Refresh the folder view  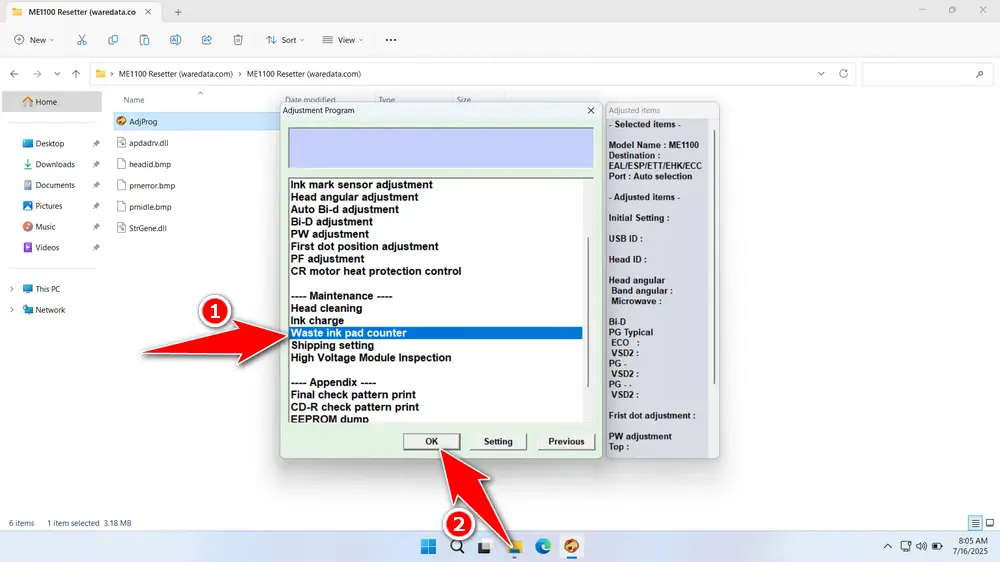point(843,74)
